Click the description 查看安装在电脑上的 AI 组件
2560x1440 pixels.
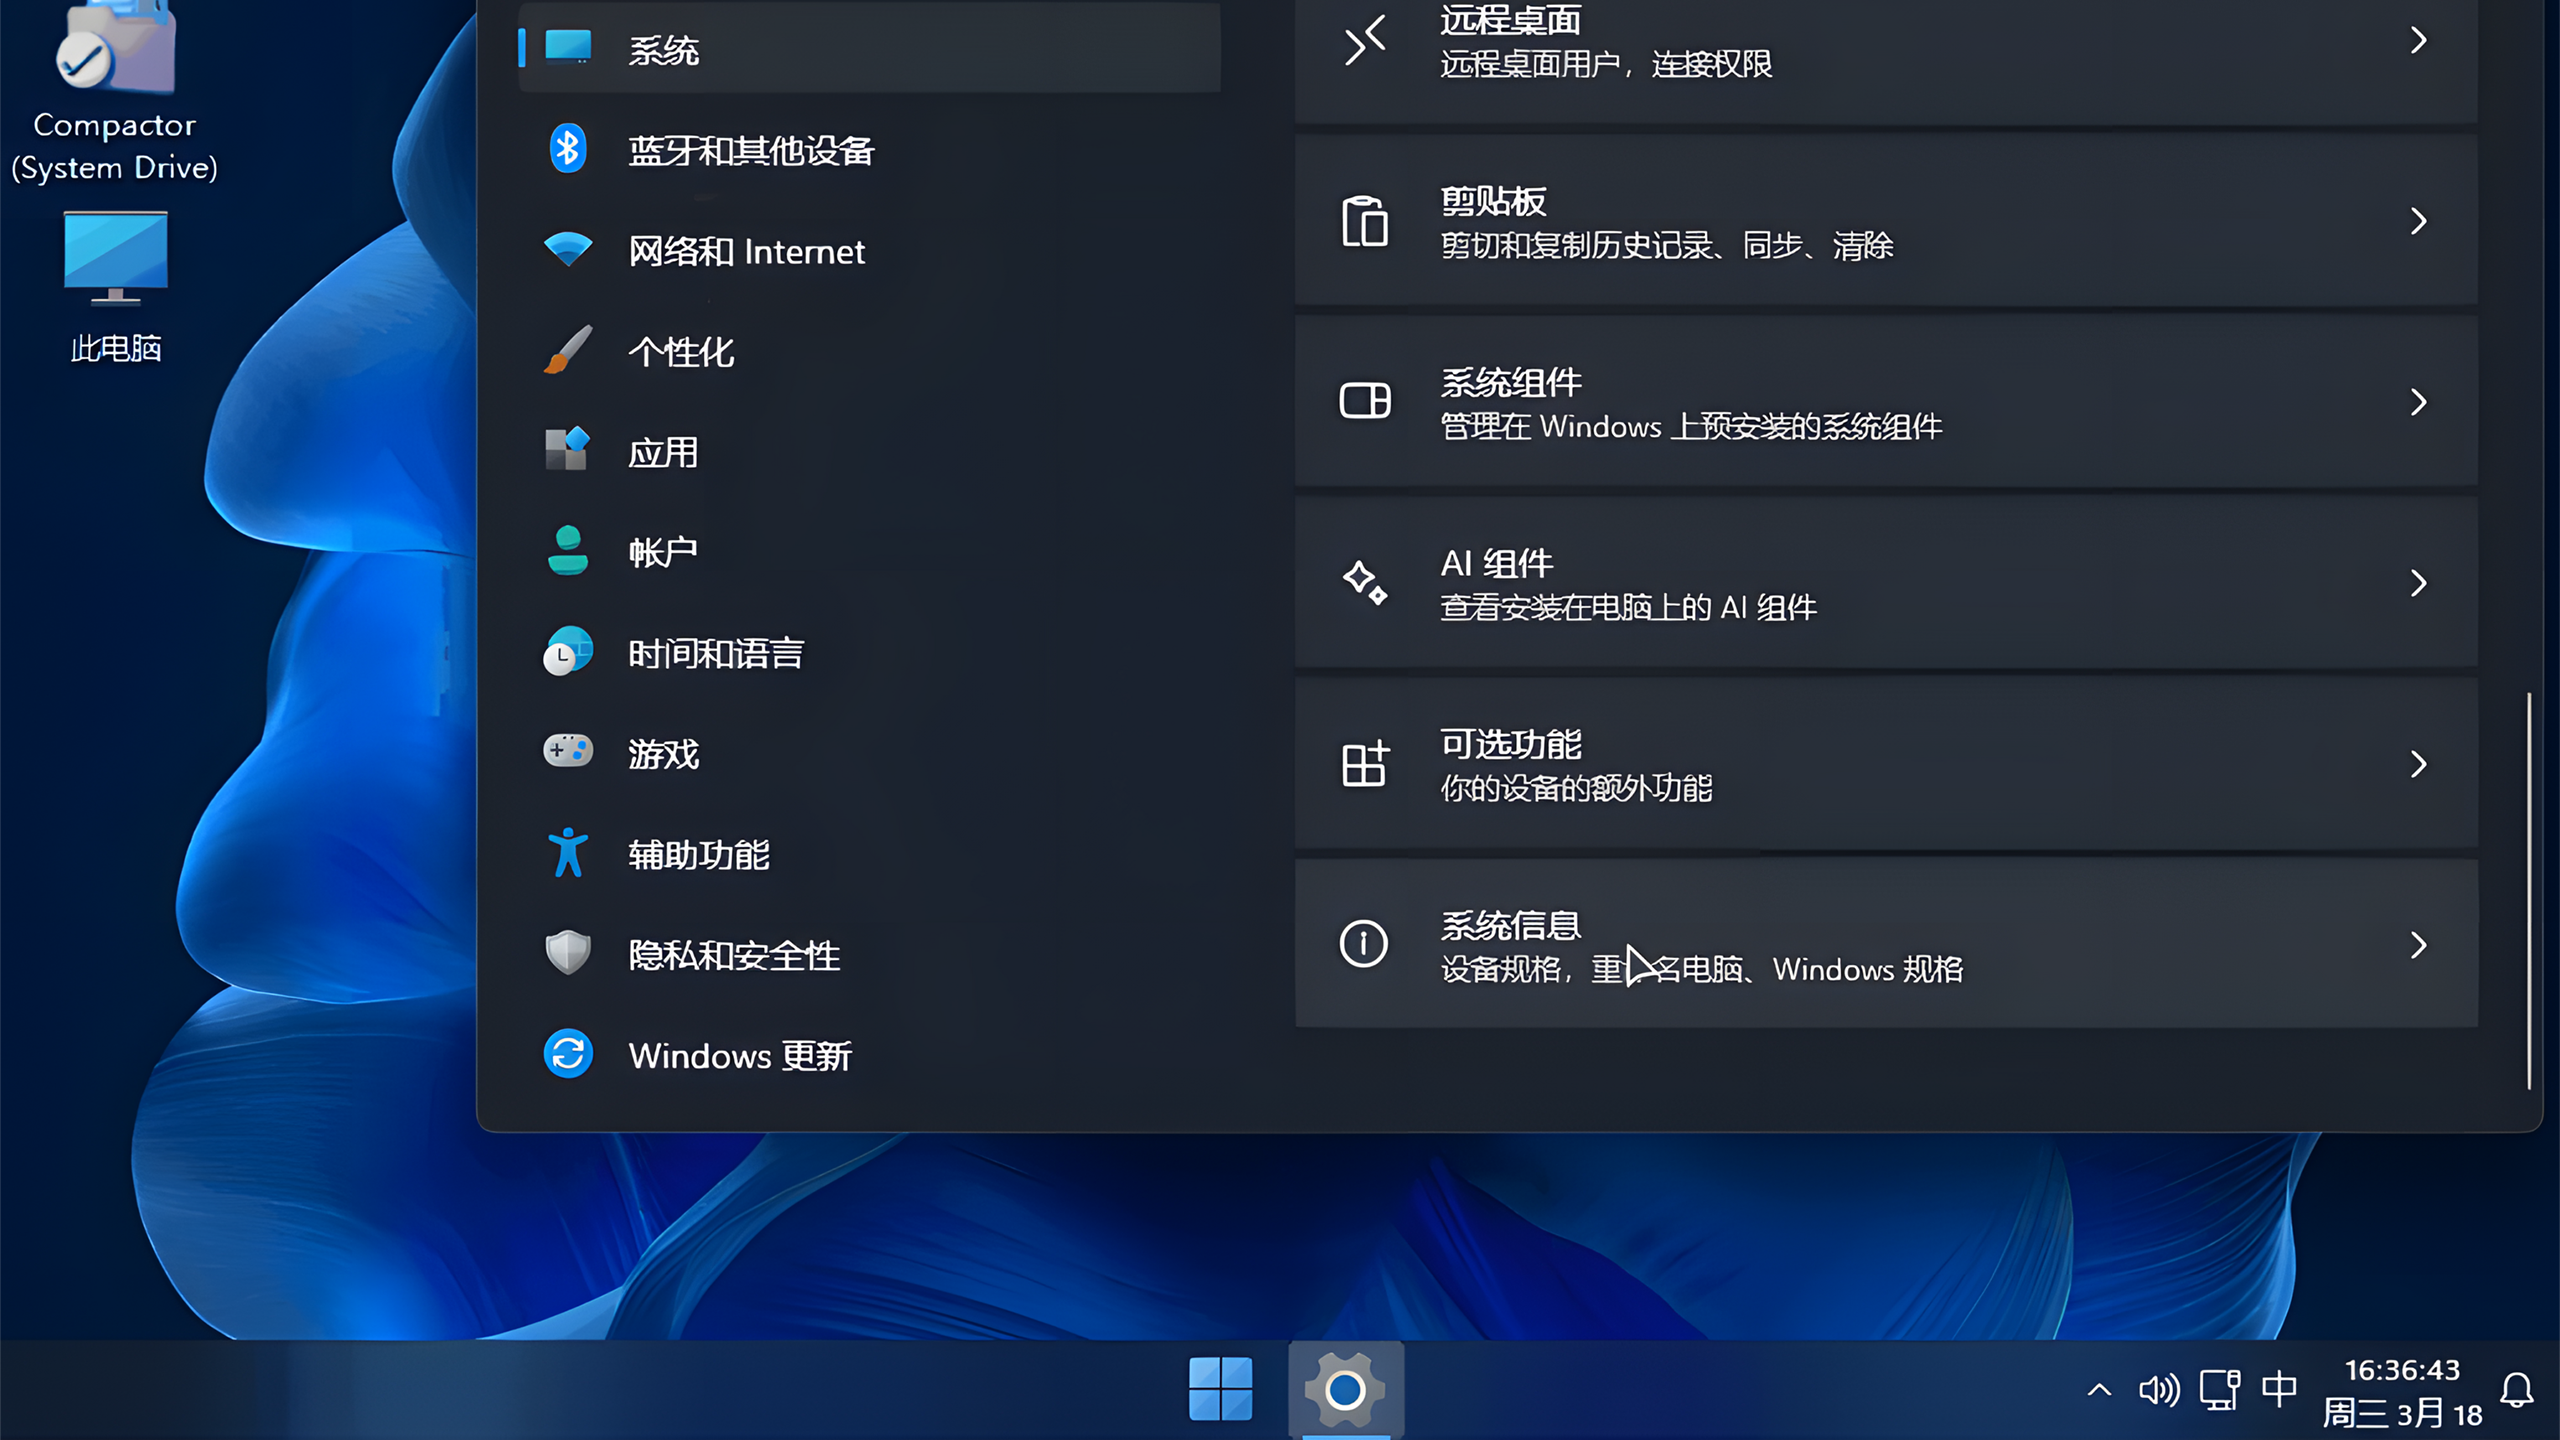[x=1628, y=607]
